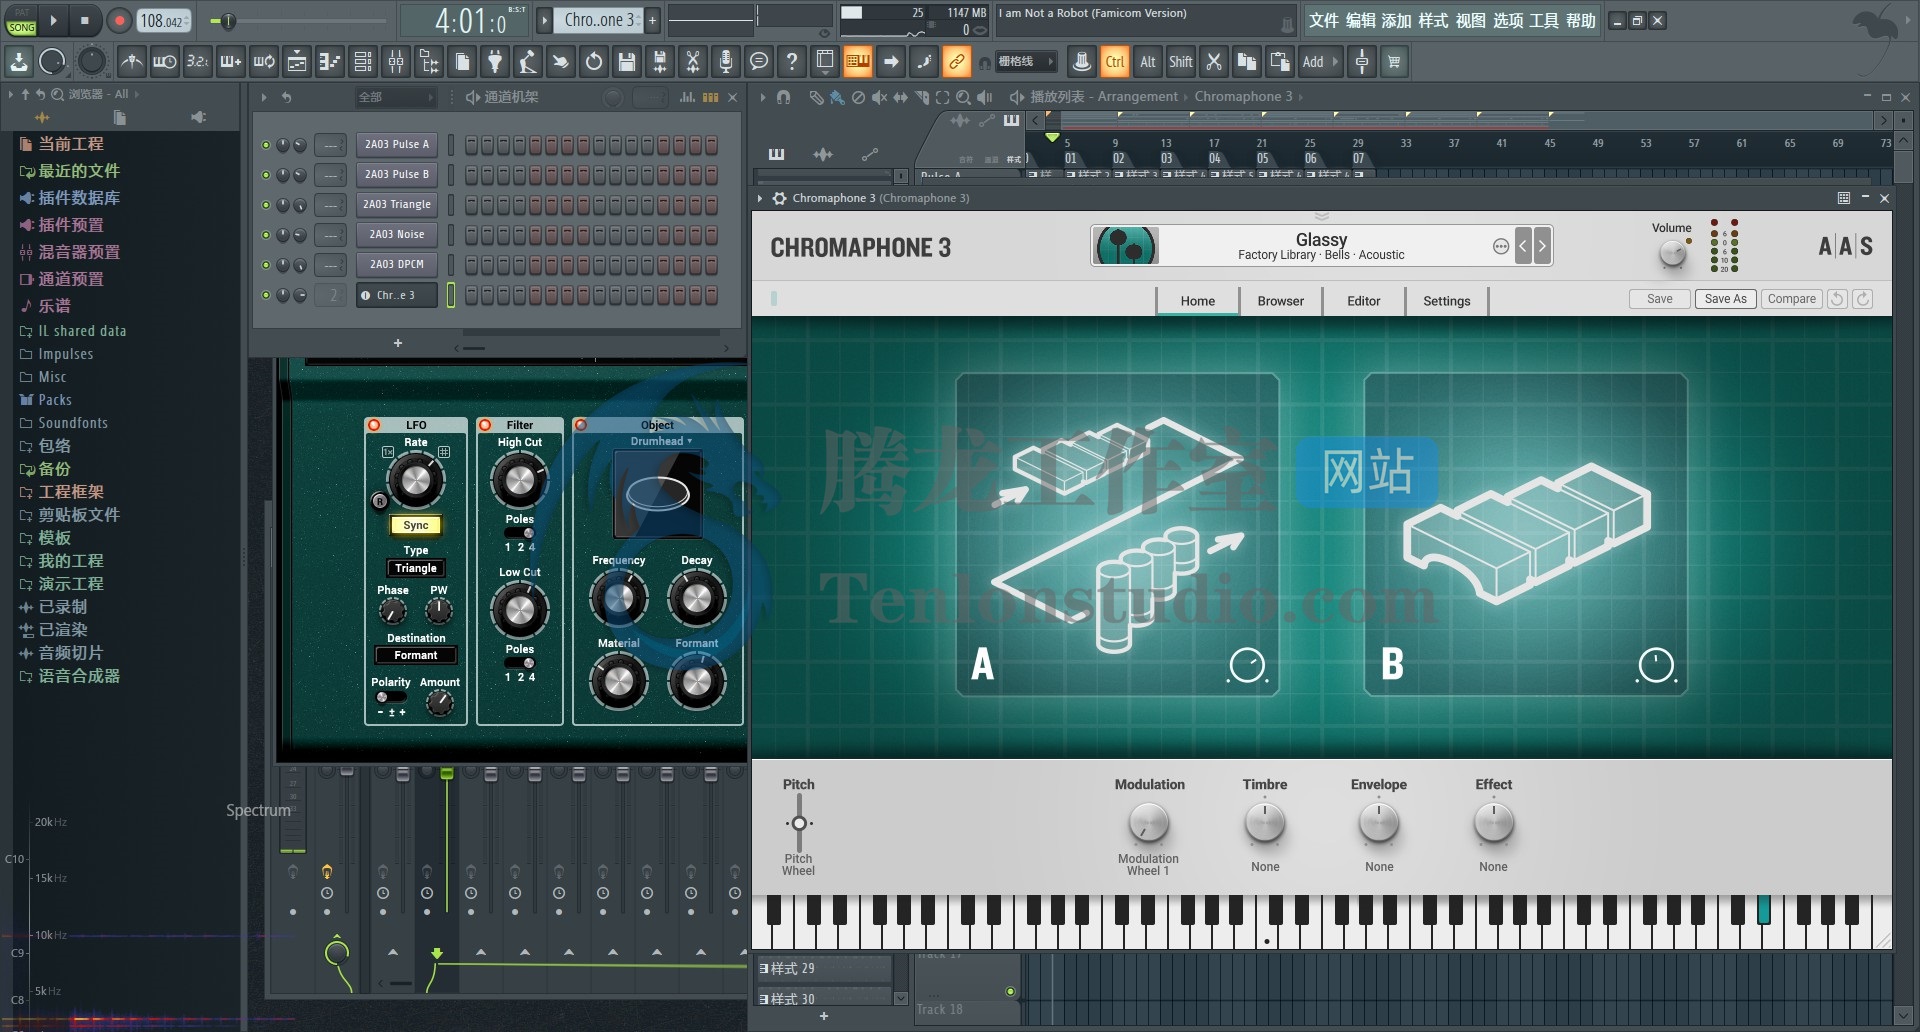Toggle PAT/SONG mode switch
Image resolution: width=1920 pixels, height=1032 pixels.
(21, 21)
